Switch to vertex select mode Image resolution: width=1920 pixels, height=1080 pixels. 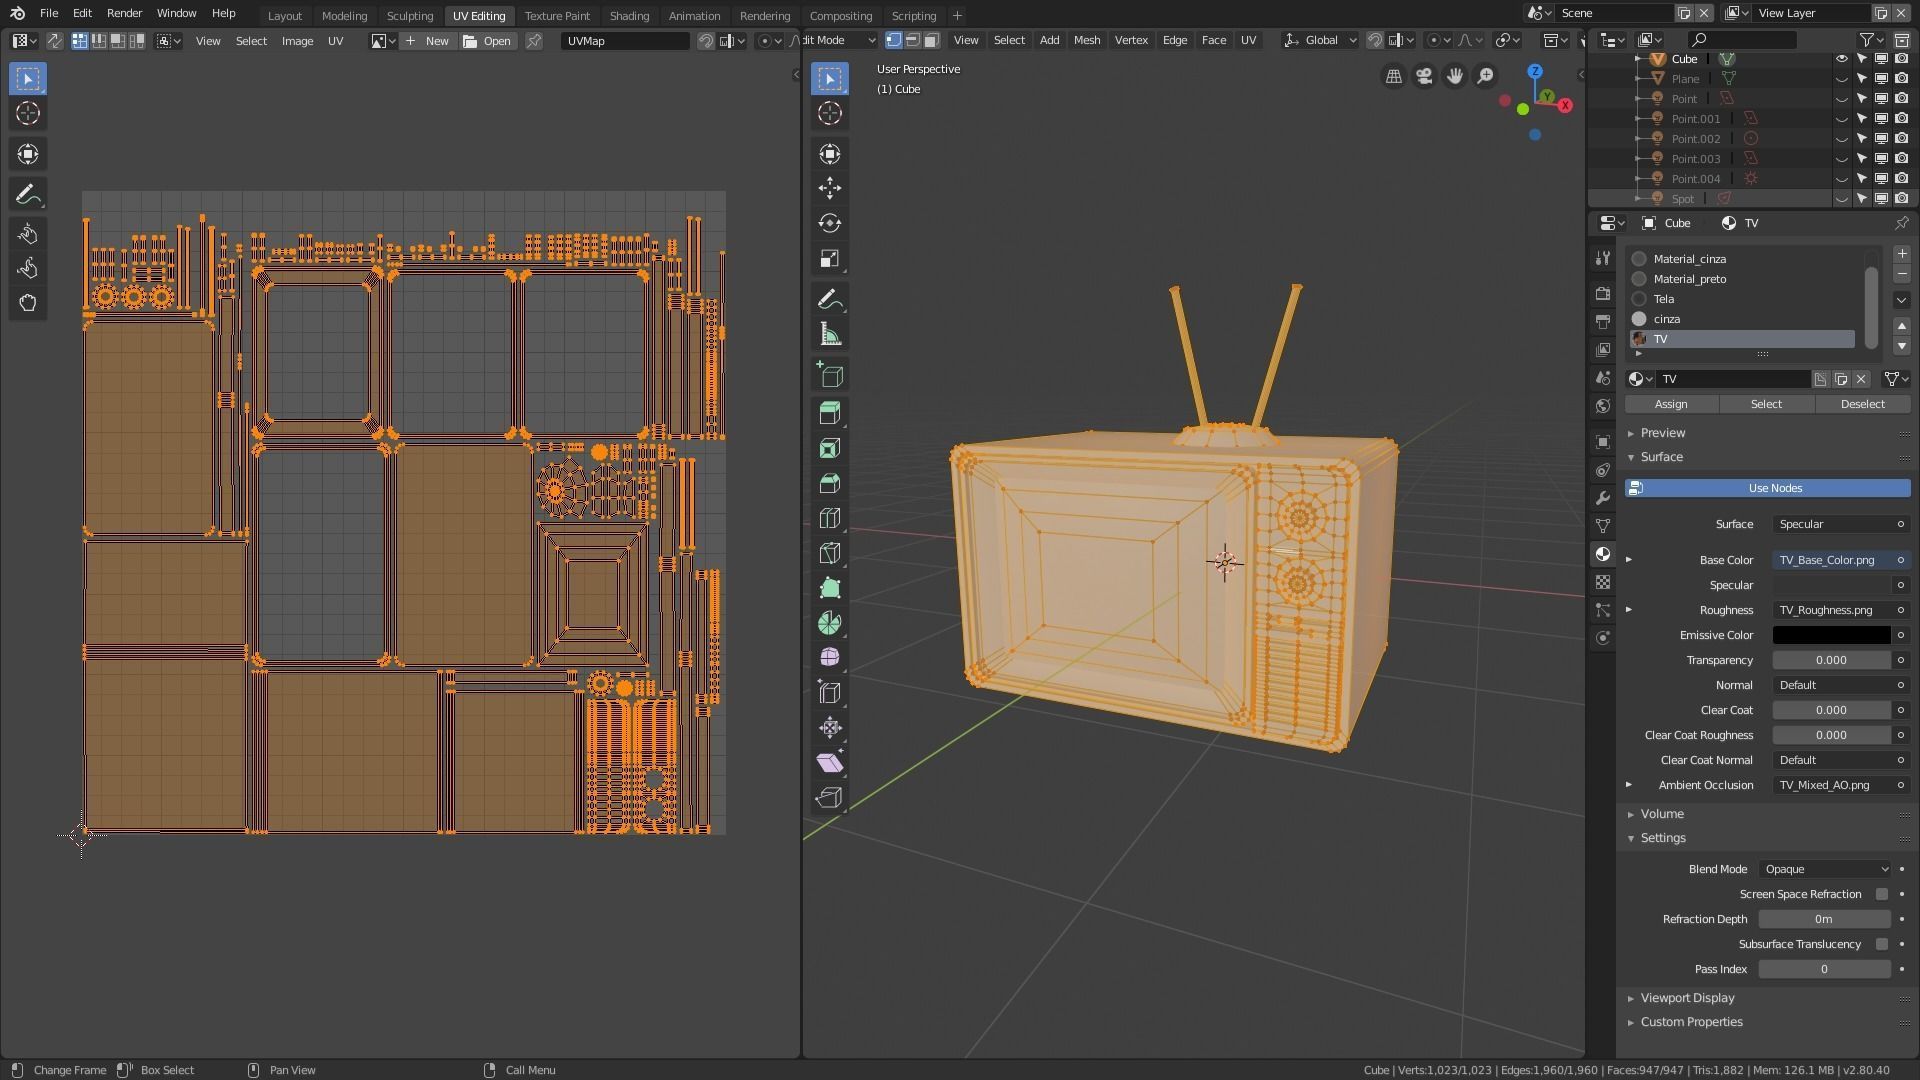tap(893, 40)
